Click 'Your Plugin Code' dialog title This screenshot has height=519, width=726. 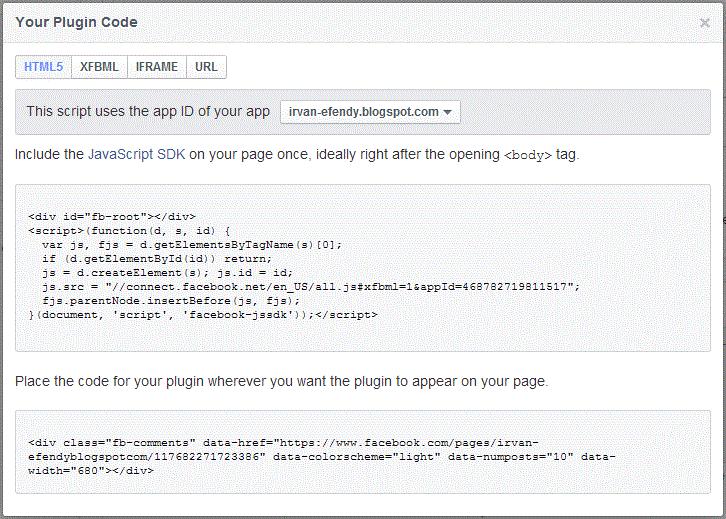tap(76, 22)
